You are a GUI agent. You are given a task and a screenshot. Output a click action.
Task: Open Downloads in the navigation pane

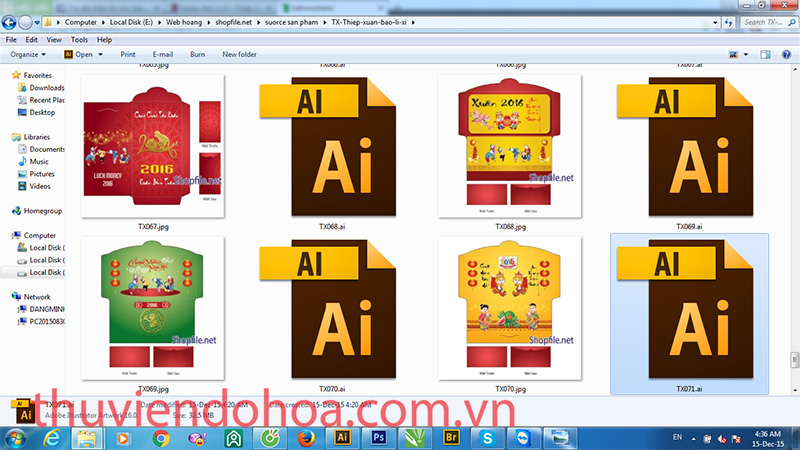click(x=41, y=88)
